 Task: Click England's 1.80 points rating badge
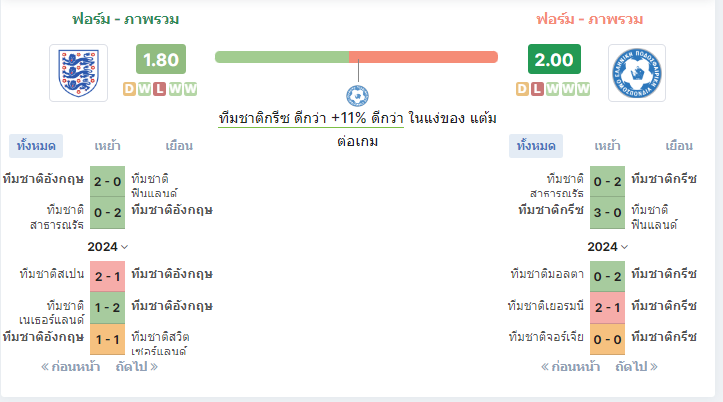[x=161, y=59]
